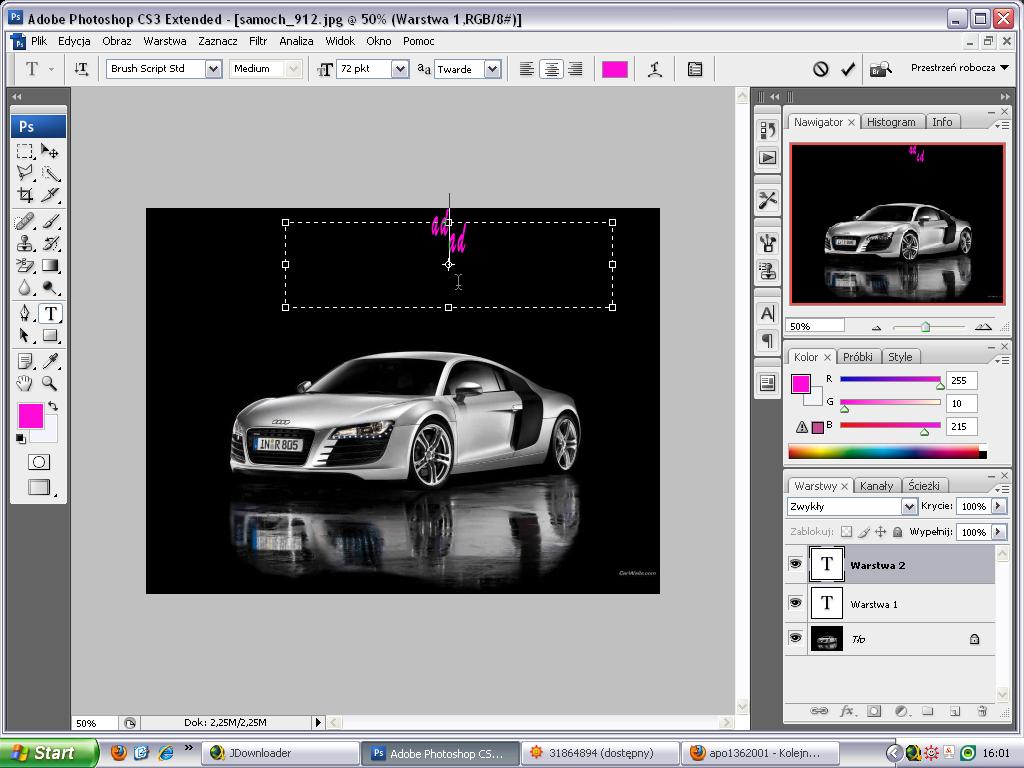Select the Rectangle shape tool
1024x768 pixels.
50,336
